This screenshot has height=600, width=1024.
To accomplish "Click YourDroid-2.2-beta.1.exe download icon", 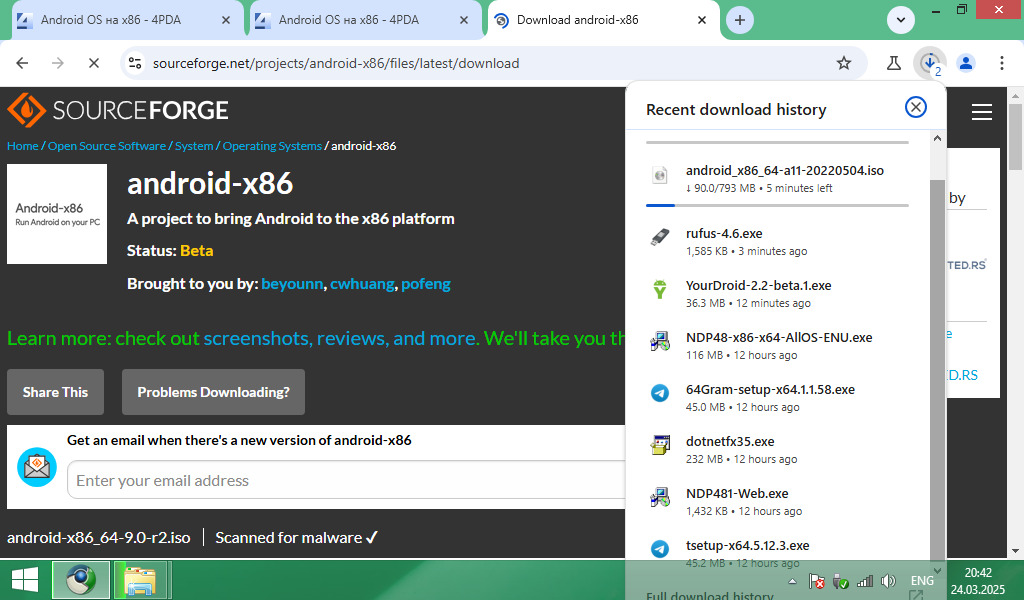I will (x=660, y=289).
